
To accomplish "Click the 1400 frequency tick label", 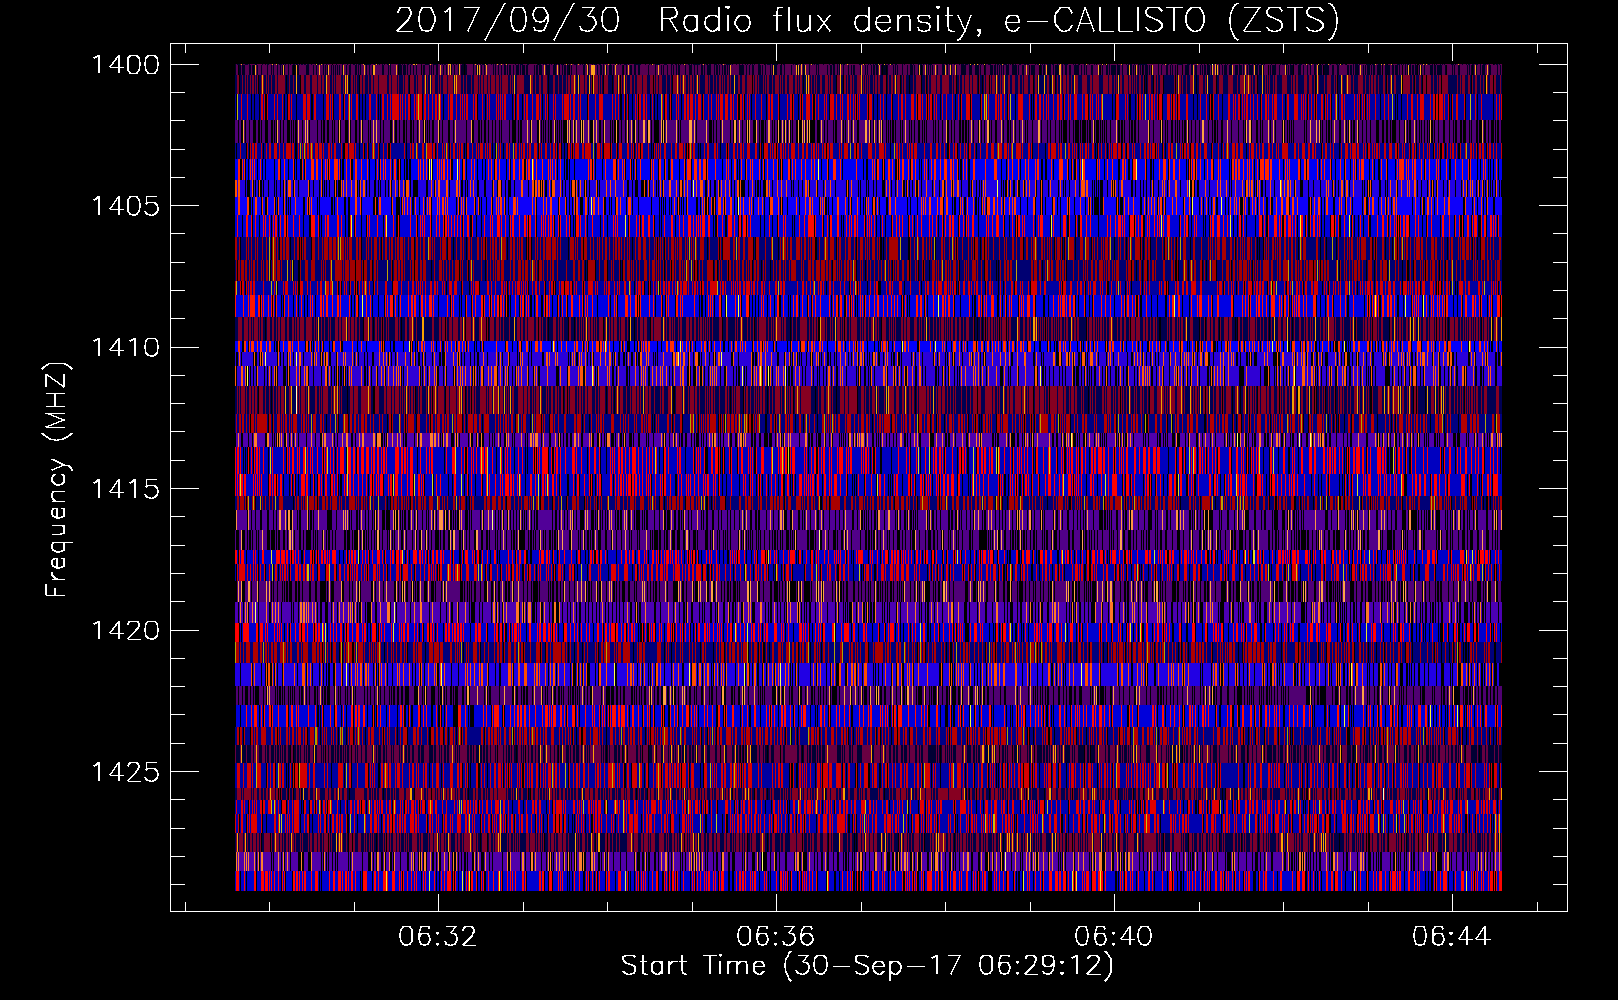I will point(125,65).
